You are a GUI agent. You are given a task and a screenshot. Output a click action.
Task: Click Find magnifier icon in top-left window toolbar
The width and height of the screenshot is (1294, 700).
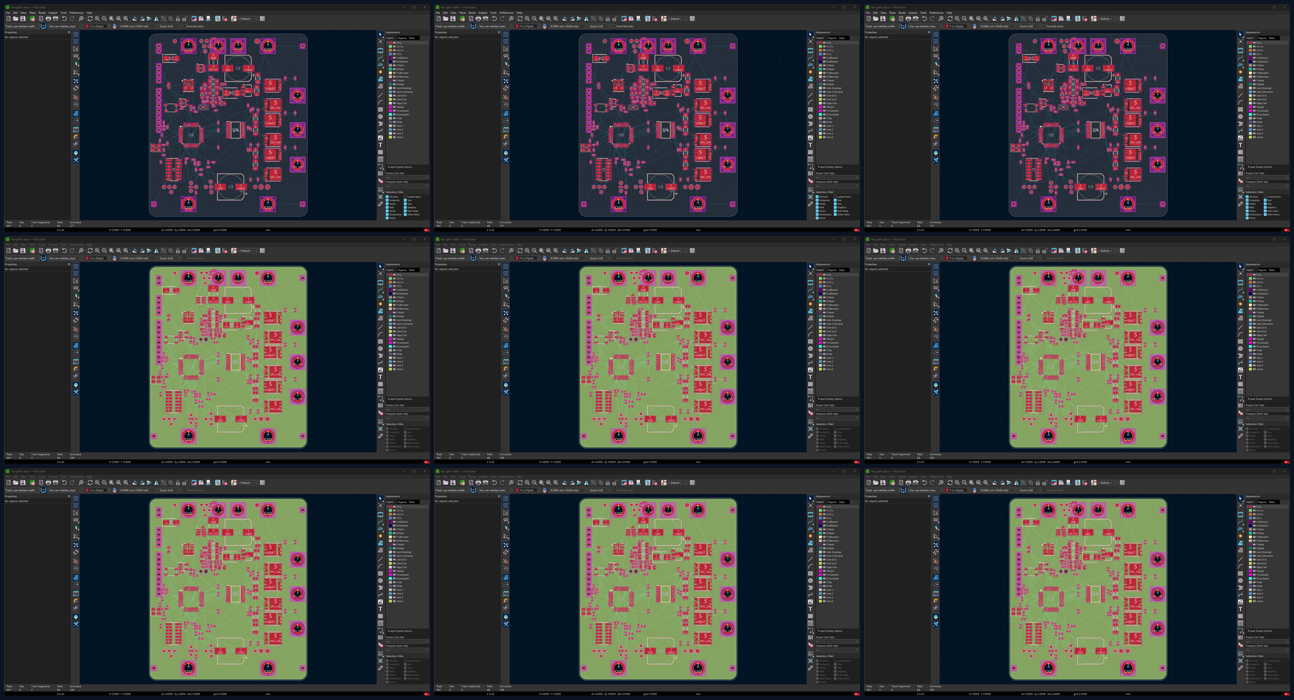pos(81,19)
